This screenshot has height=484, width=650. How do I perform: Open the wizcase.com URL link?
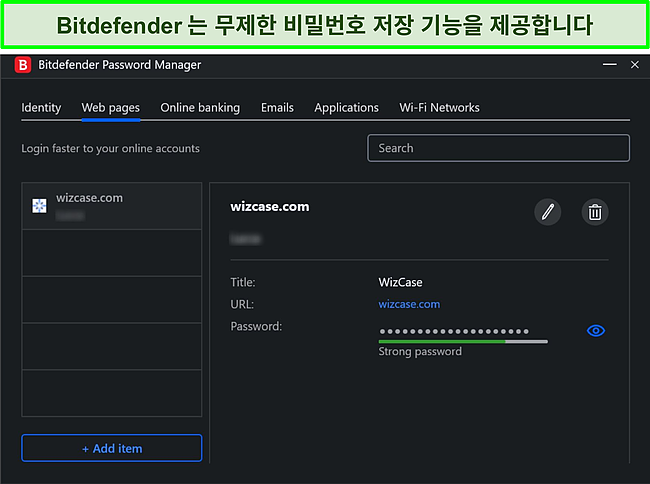409,304
